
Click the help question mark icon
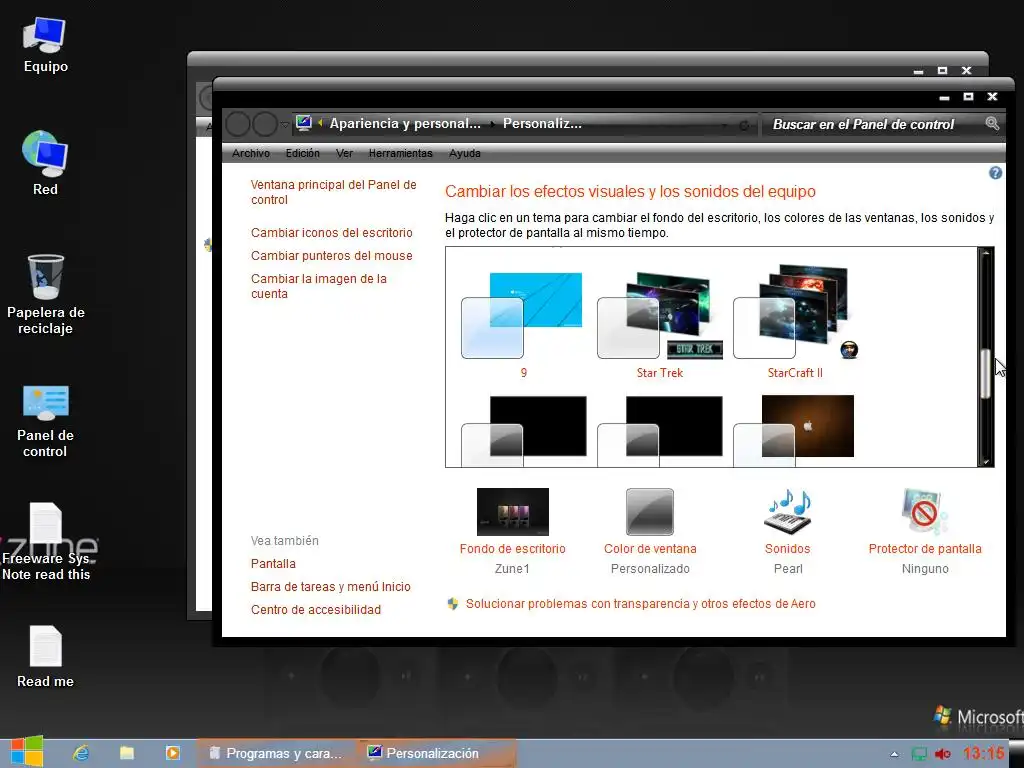[995, 173]
